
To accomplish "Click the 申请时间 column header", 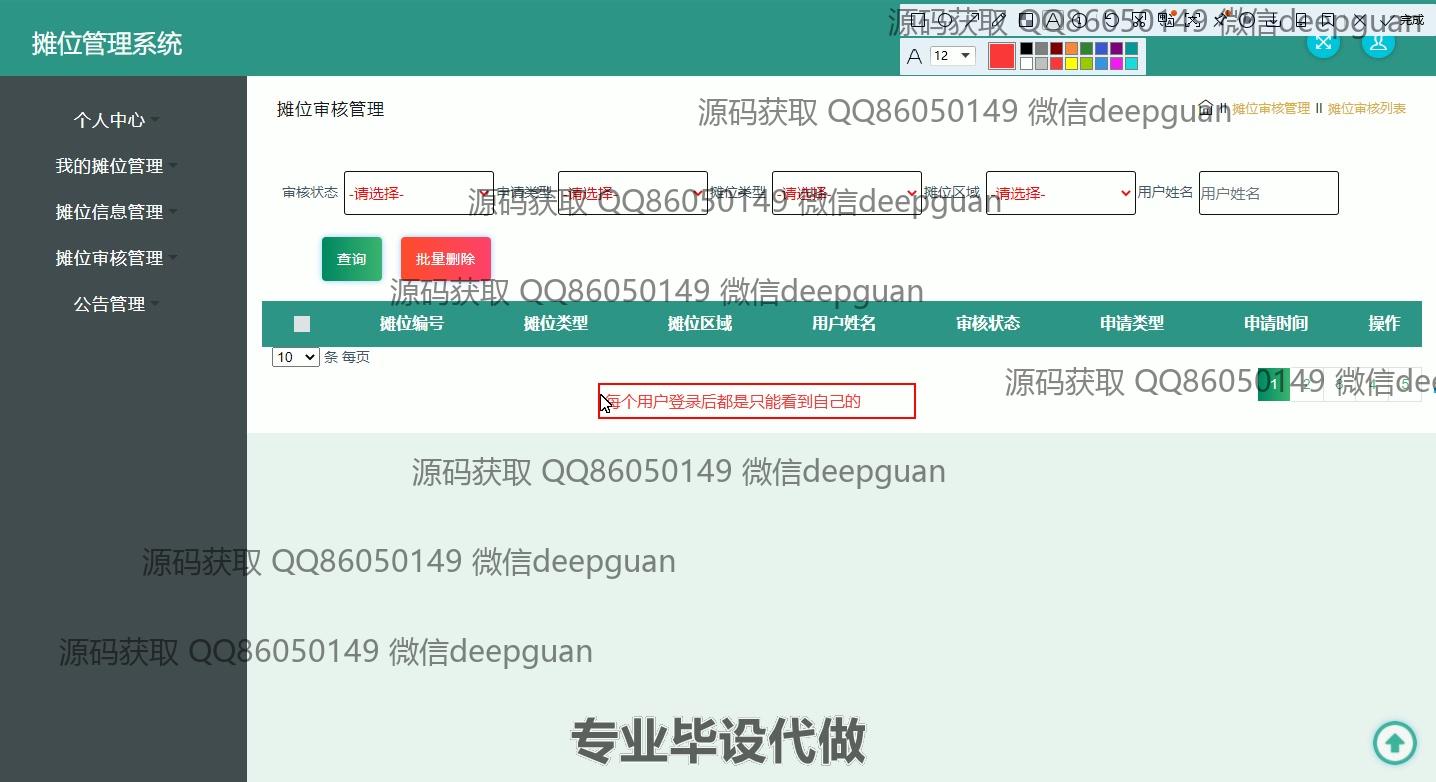I will [x=1276, y=323].
